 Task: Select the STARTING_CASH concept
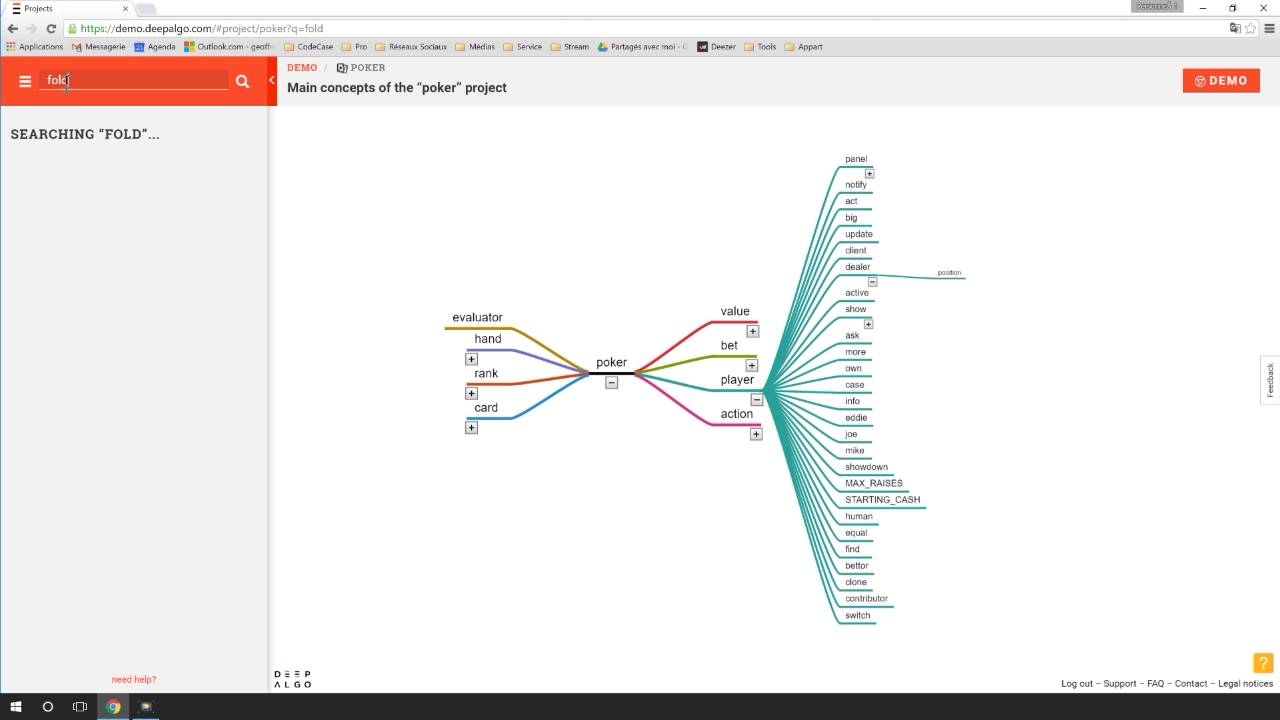pos(882,500)
